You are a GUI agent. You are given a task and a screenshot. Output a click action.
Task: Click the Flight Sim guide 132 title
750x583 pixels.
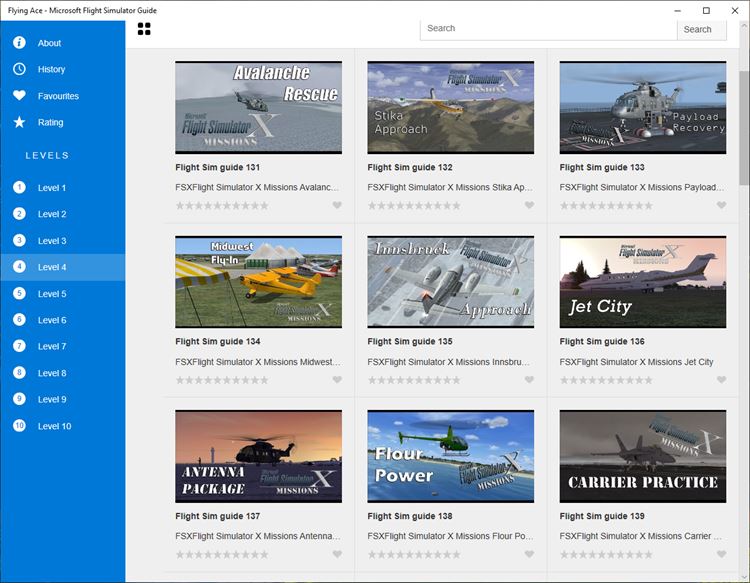pyautogui.click(x=410, y=167)
